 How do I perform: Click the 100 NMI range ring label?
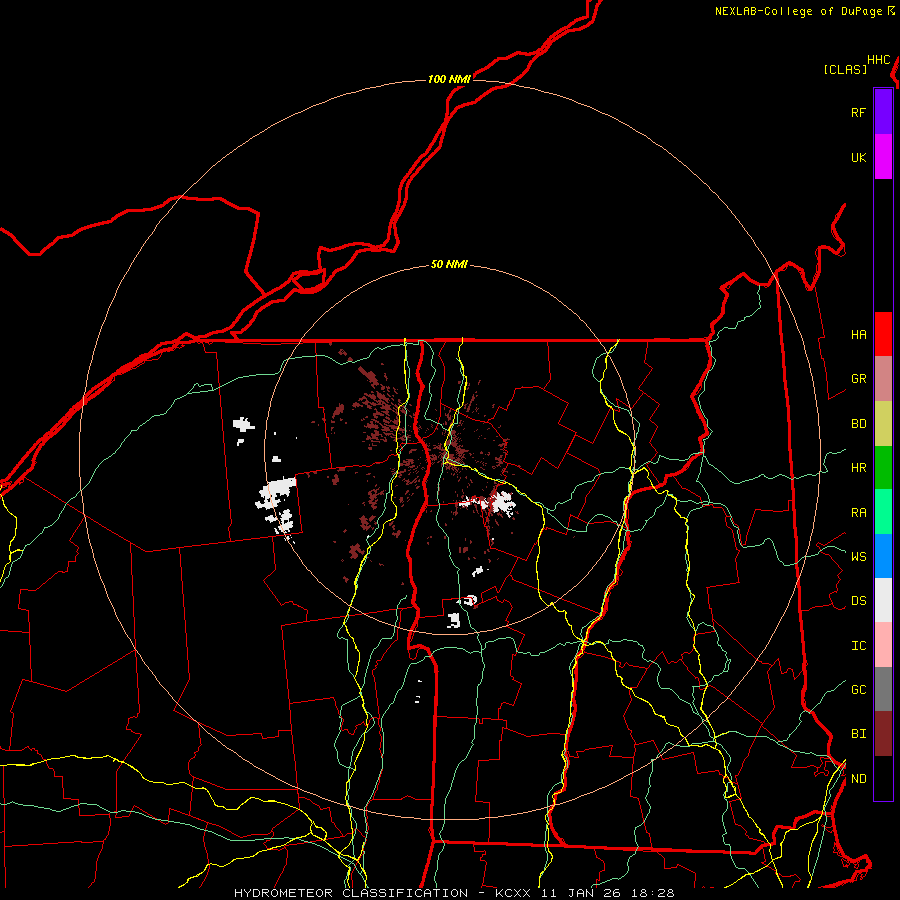point(449,79)
